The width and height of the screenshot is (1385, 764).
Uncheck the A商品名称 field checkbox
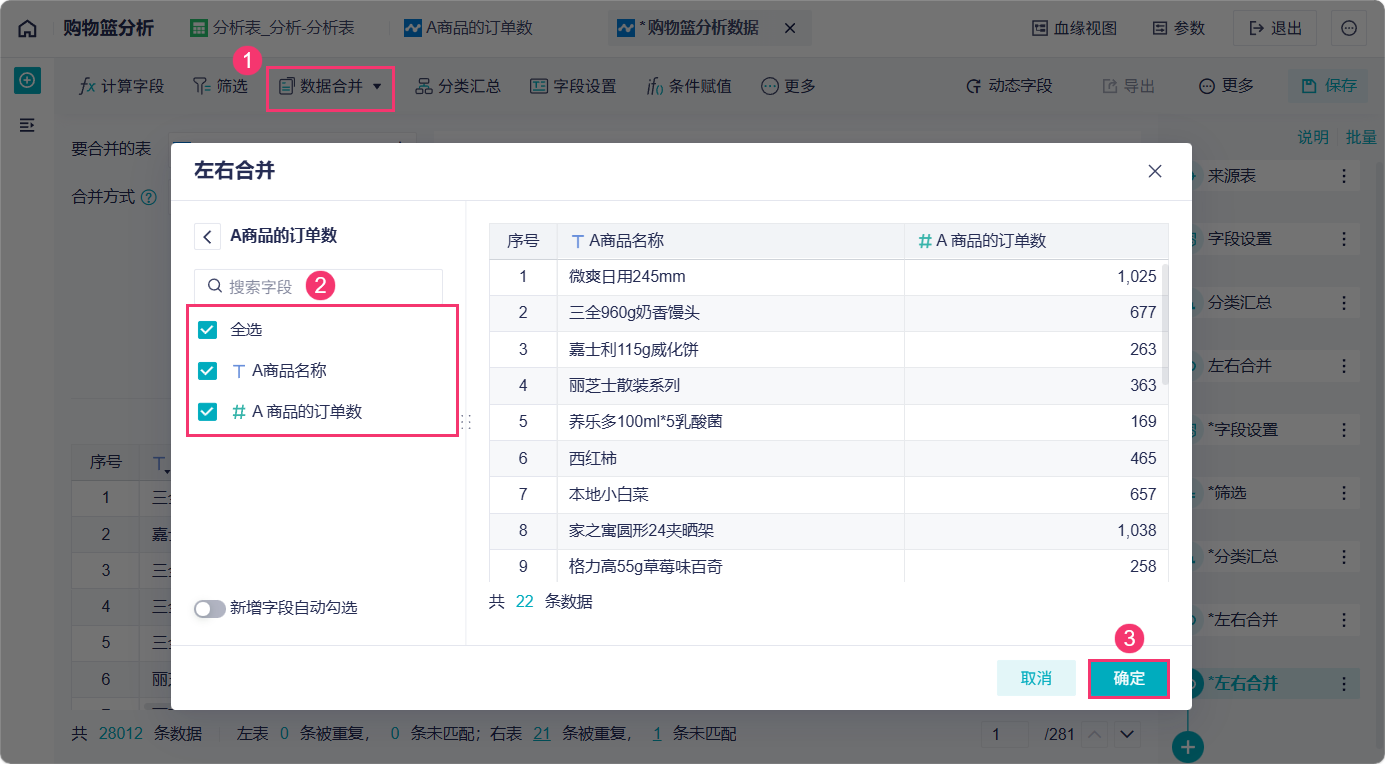tap(207, 370)
